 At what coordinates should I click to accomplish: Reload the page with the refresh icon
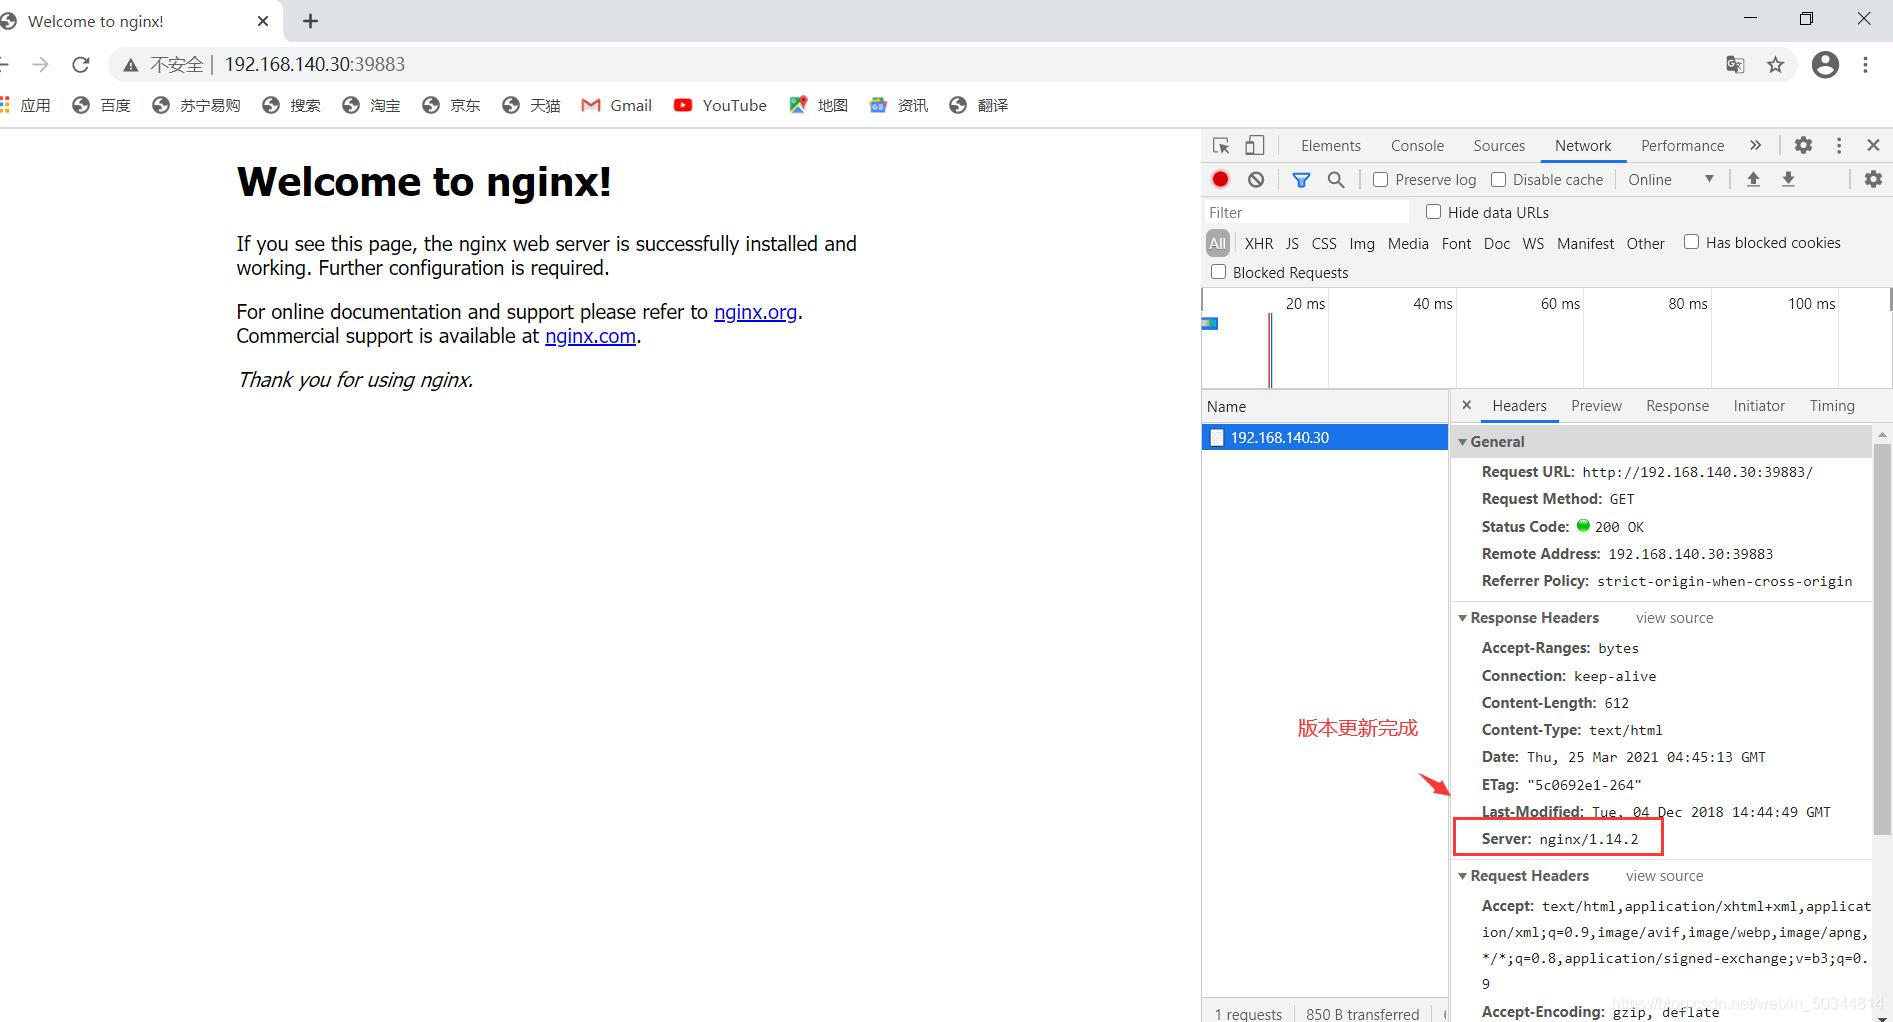coord(81,65)
